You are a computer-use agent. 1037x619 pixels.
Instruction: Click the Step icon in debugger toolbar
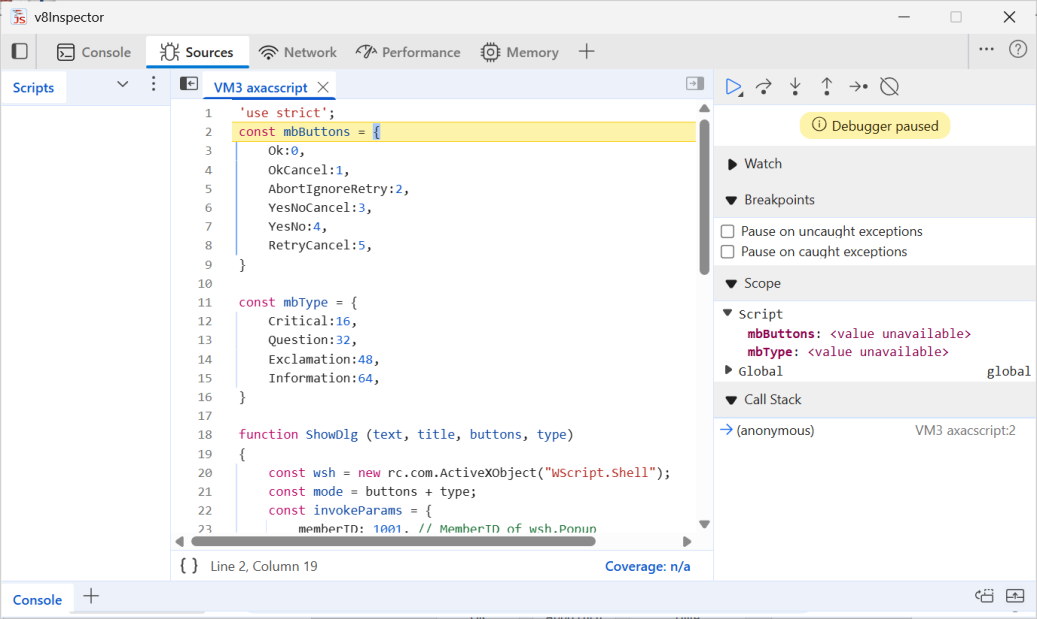point(858,87)
